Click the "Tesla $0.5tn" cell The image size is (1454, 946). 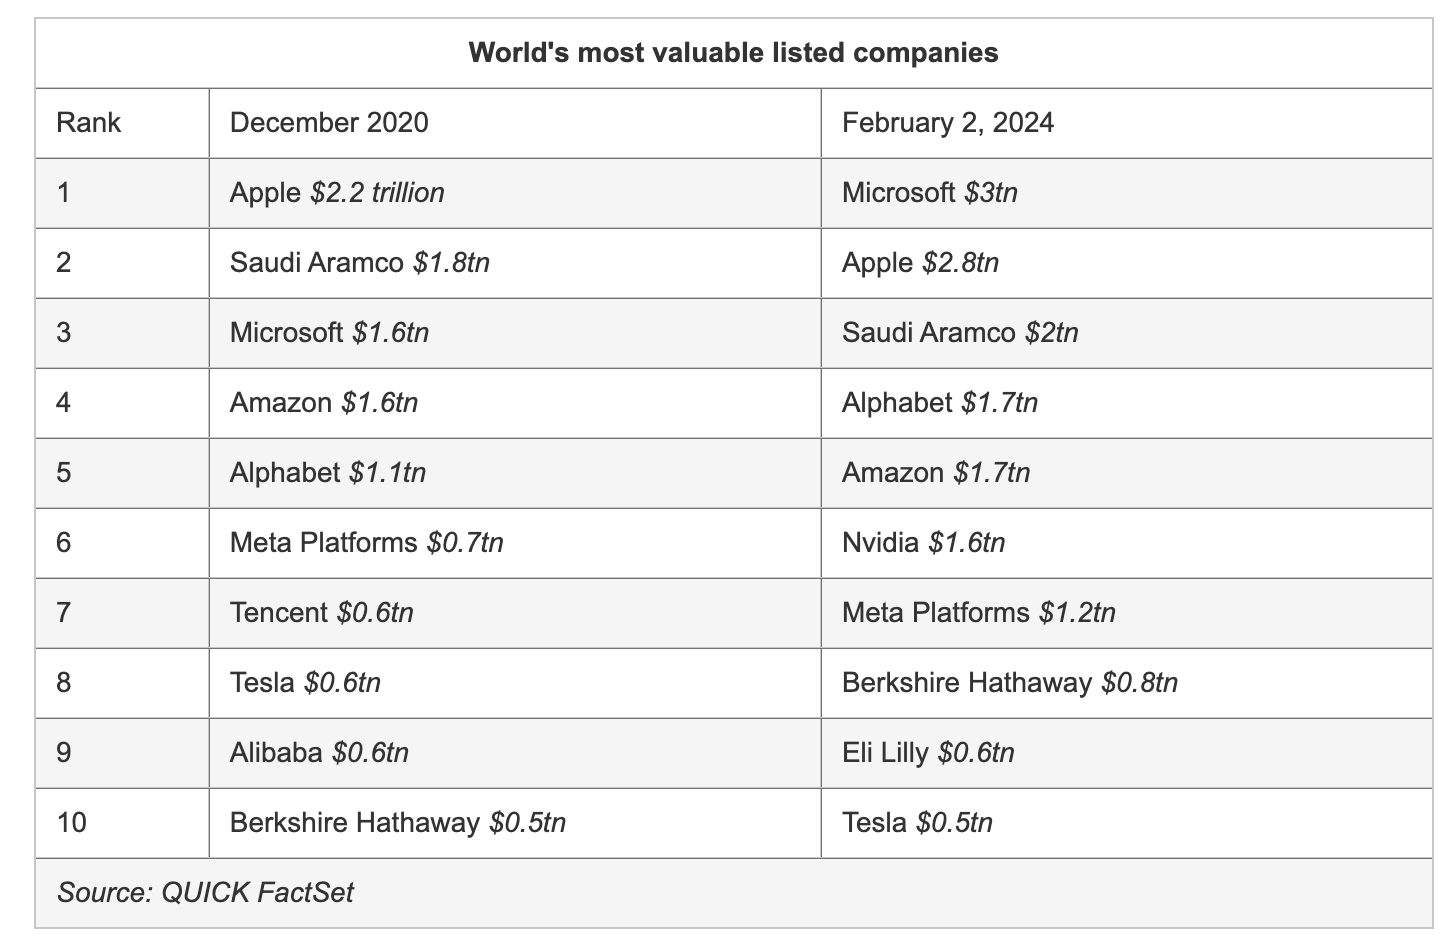[x=917, y=823]
